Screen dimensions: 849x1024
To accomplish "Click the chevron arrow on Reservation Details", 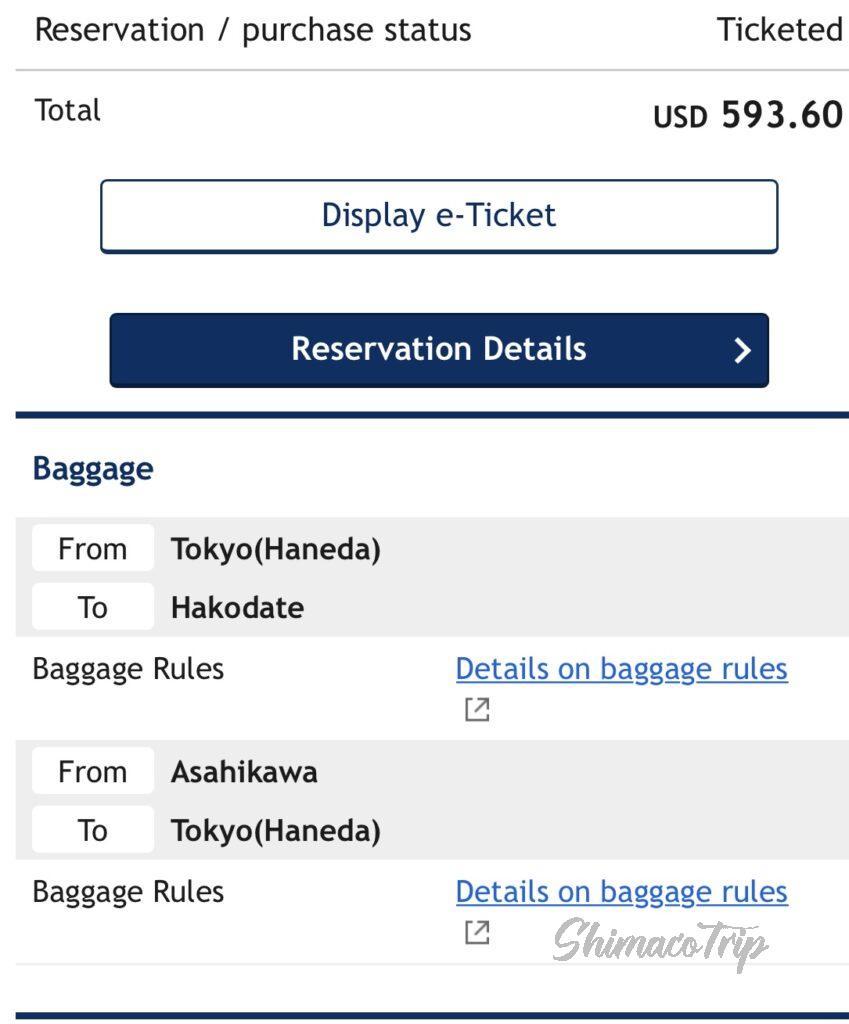I will coord(742,350).
